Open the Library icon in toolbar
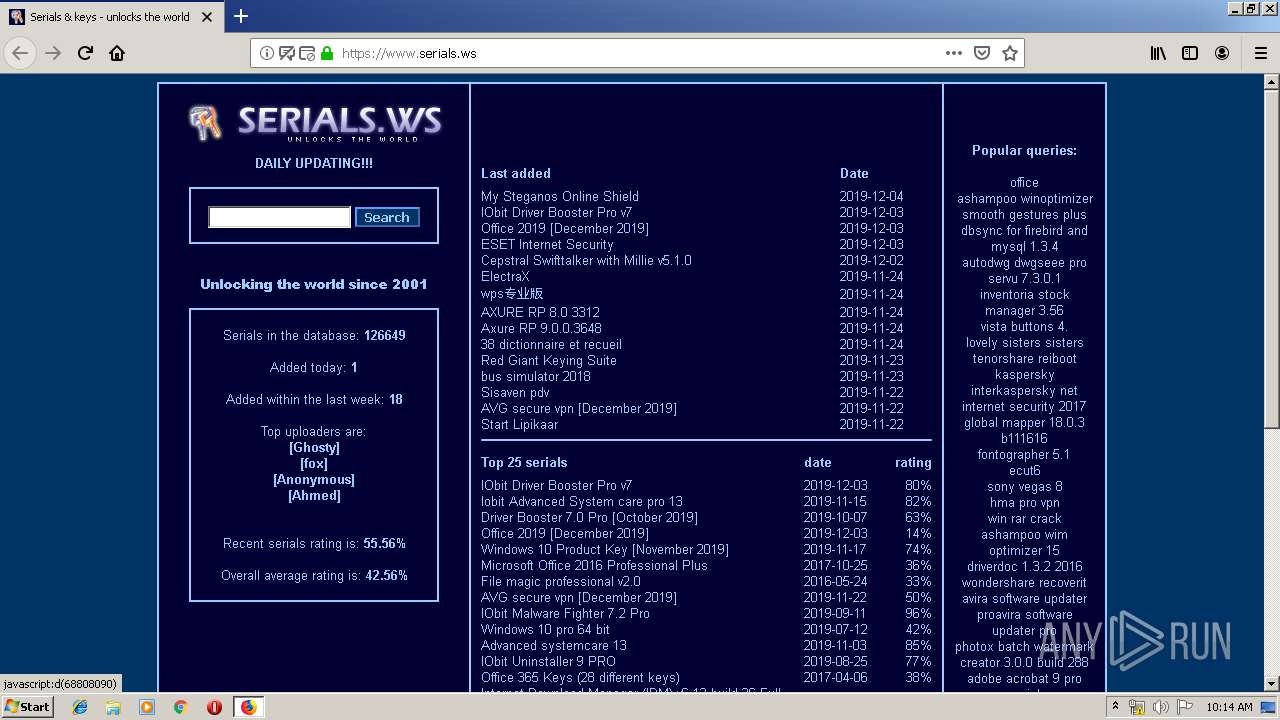 click(x=1158, y=53)
